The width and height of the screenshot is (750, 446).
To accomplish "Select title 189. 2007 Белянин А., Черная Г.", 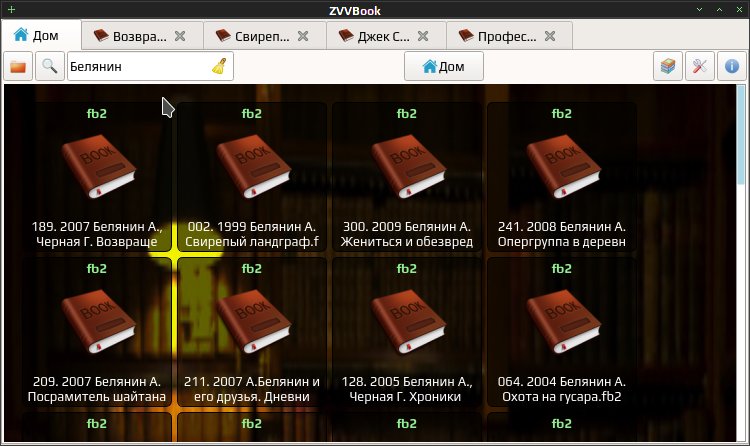I will [x=97, y=234].
